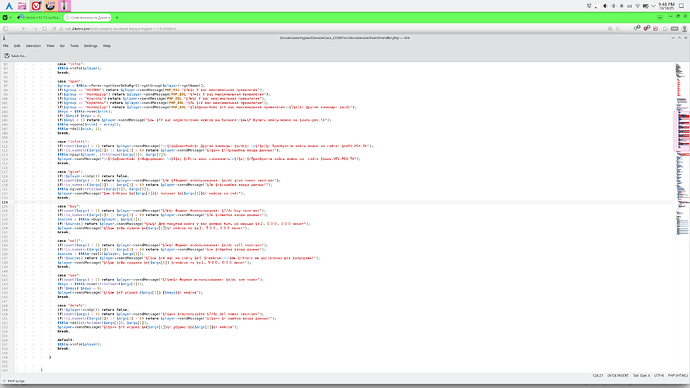Go back in browser history
The height and width of the screenshot is (388, 690).
pyautogui.click(x=24, y=29)
